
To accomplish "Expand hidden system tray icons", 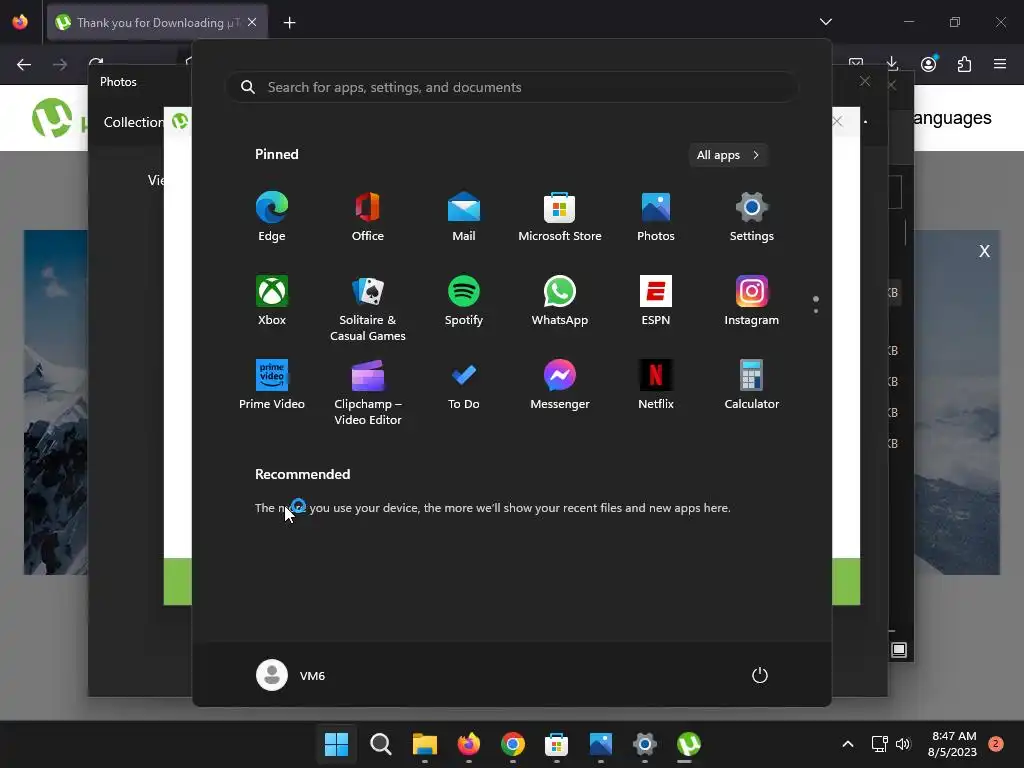I will pyautogui.click(x=848, y=744).
